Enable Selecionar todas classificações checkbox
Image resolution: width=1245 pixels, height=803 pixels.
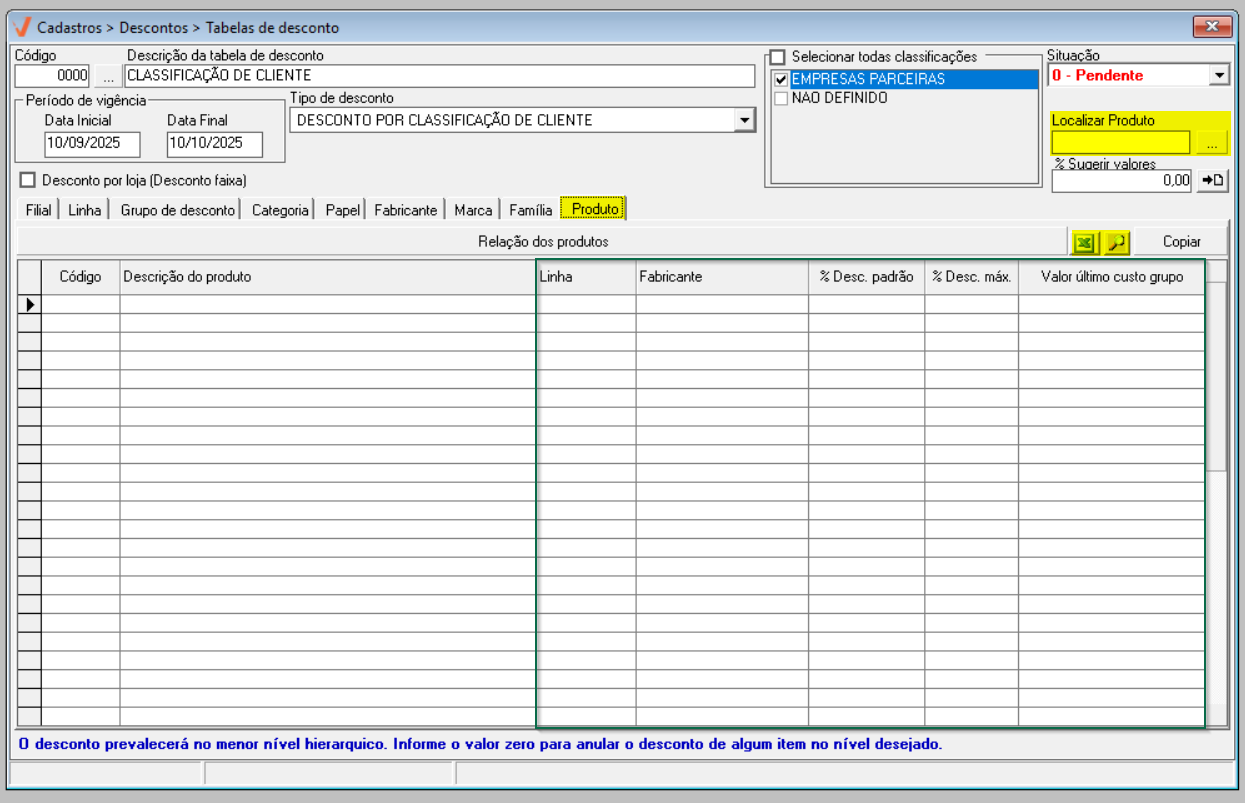point(778,57)
